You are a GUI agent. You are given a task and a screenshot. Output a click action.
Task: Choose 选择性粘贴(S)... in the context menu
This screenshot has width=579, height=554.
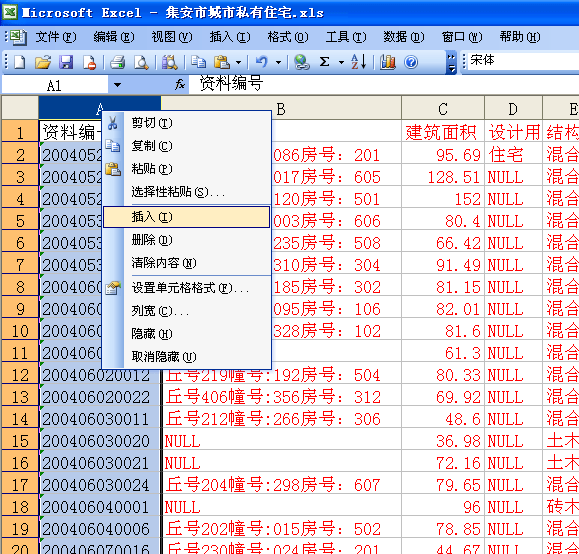click(x=186, y=192)
